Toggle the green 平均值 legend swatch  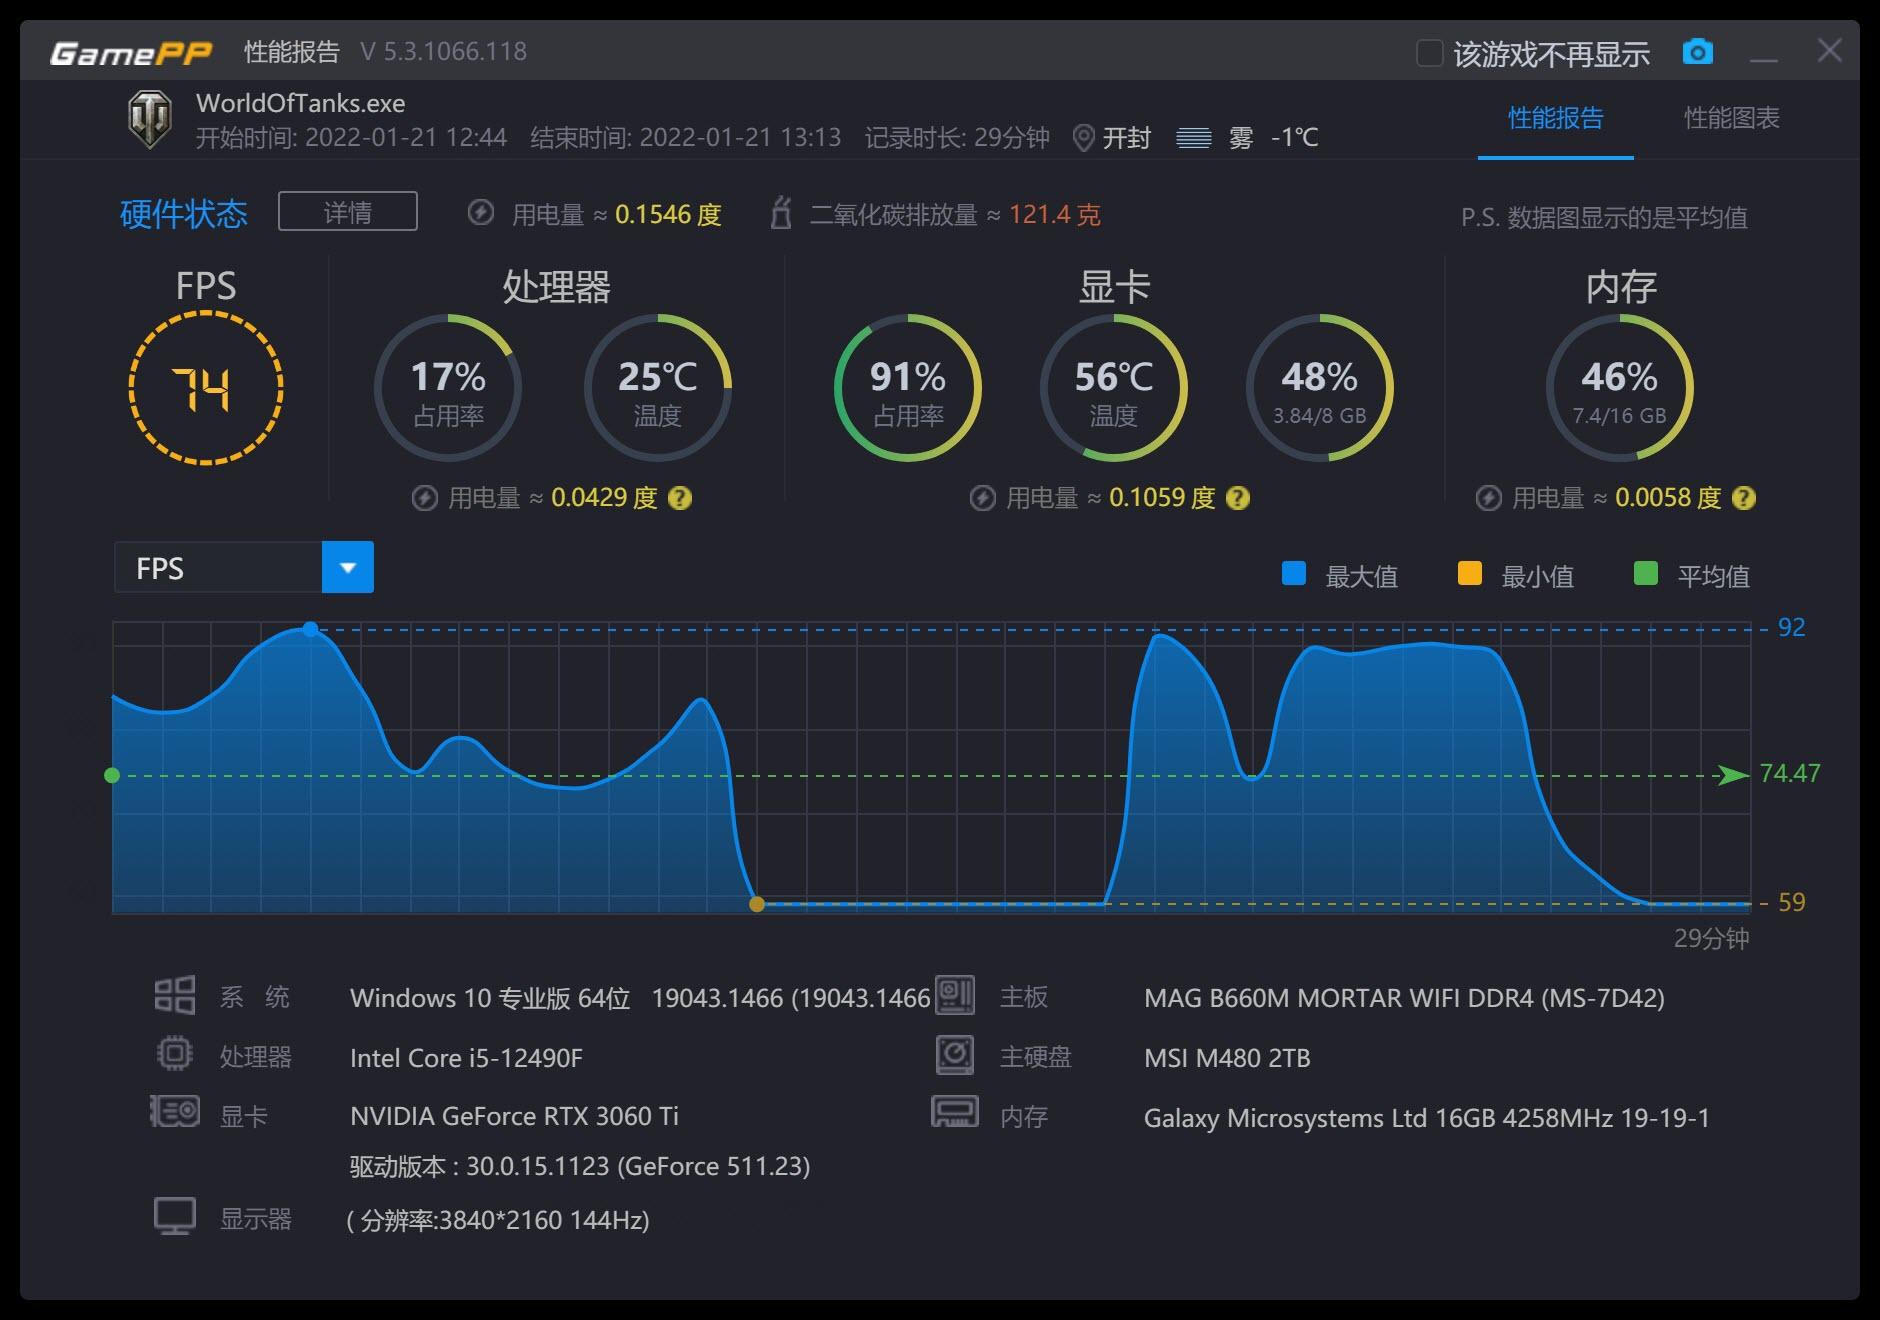(x=1645, y=573)
